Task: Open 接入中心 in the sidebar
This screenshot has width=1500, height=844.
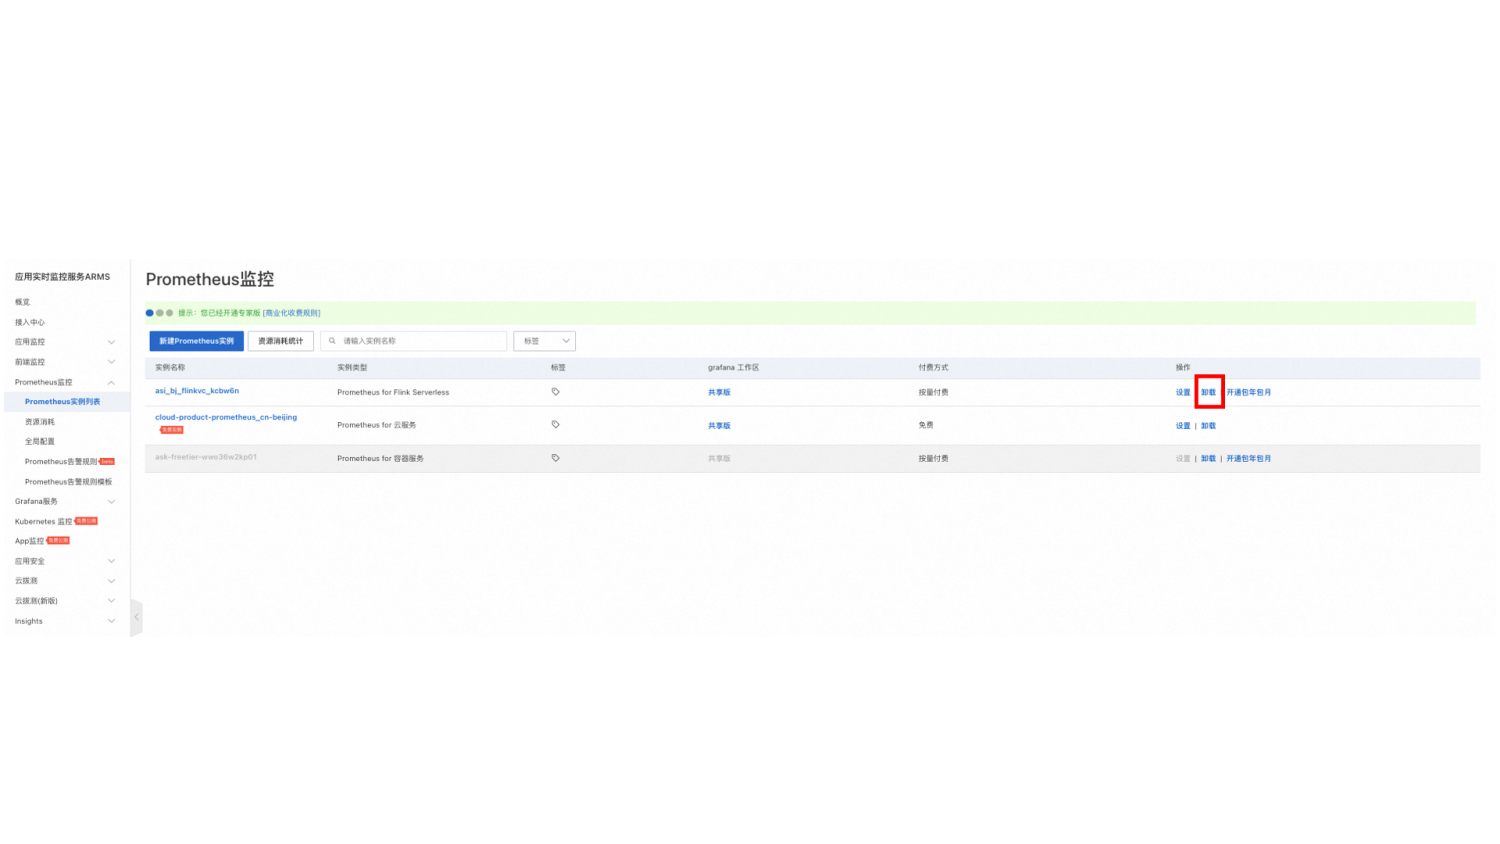Action: point(29,322)
